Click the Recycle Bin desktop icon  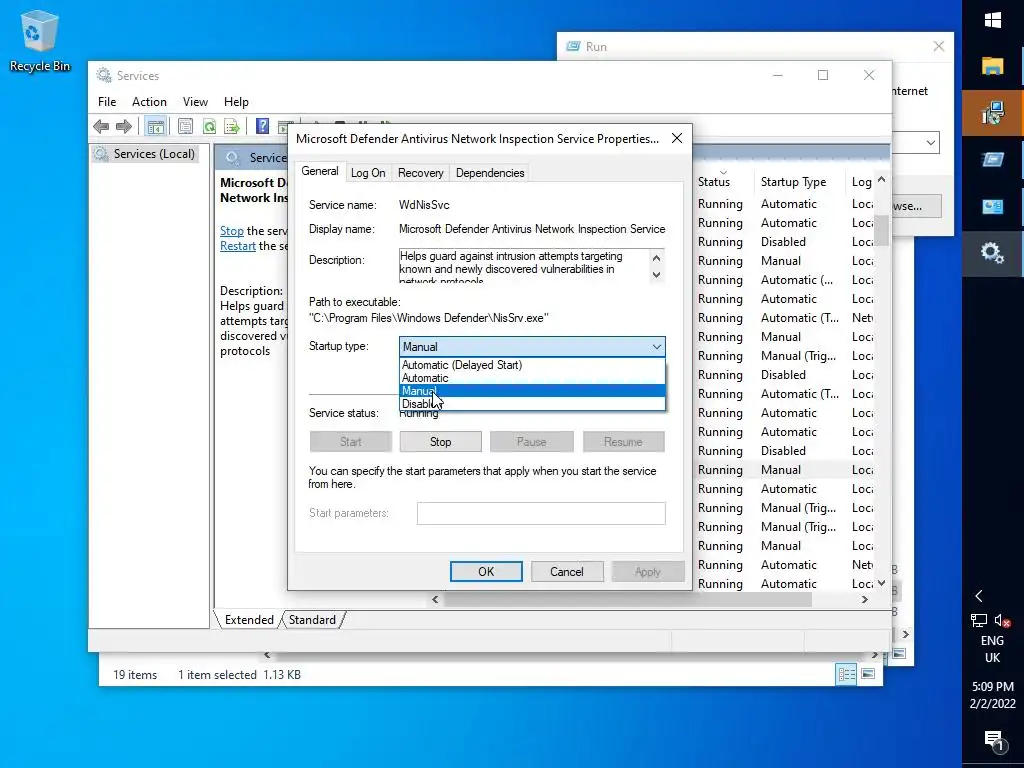pyautogui.click(x=40, y=40)
